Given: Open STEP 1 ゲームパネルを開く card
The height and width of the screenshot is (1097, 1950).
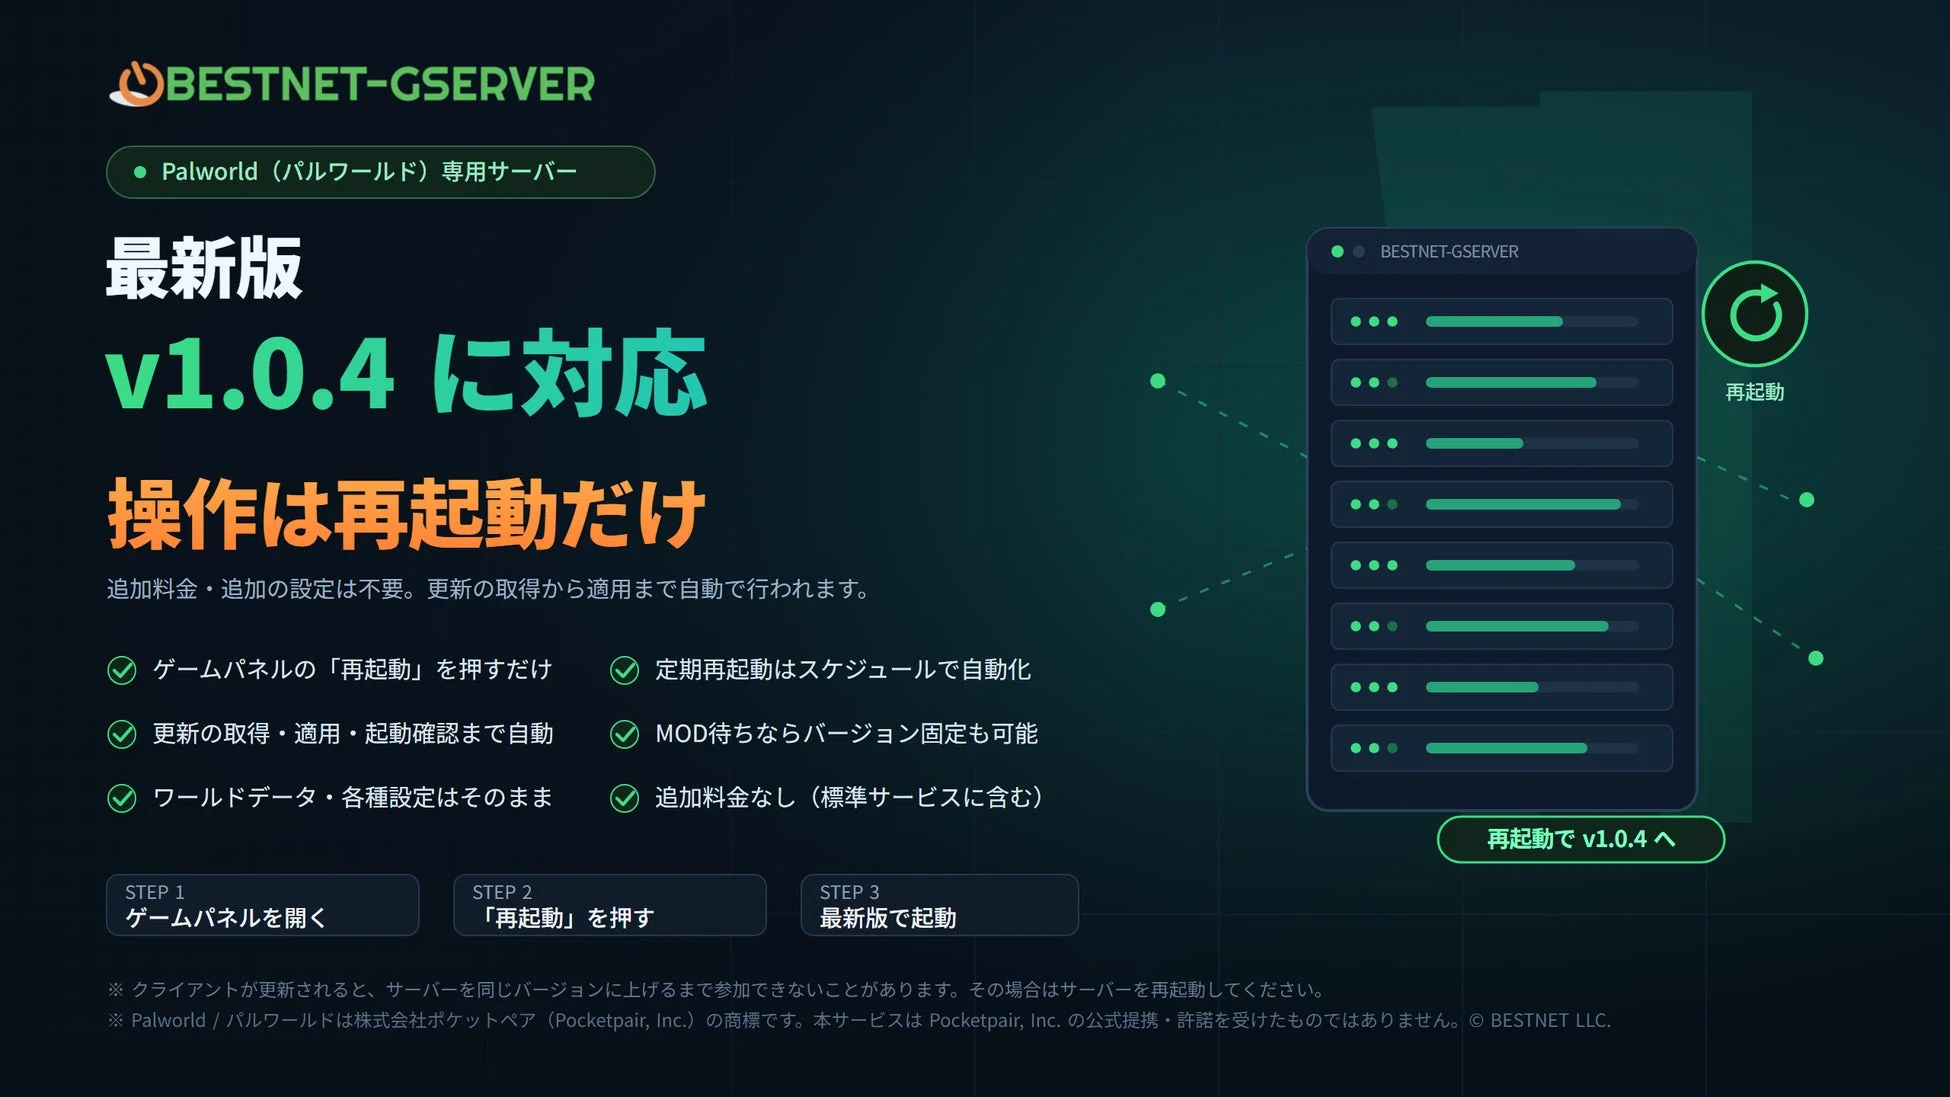Looking at the screenshot, I should [x=262, y=905].
